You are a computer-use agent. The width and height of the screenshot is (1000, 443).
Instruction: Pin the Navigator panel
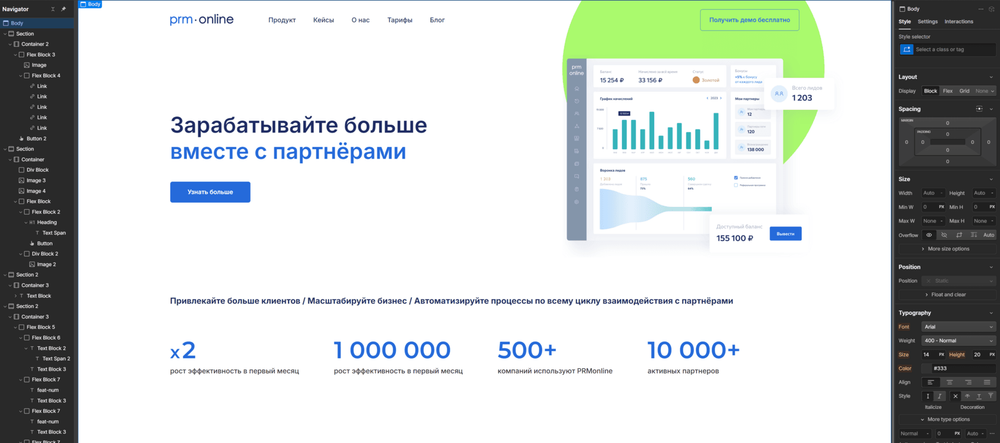click(64, 8)
